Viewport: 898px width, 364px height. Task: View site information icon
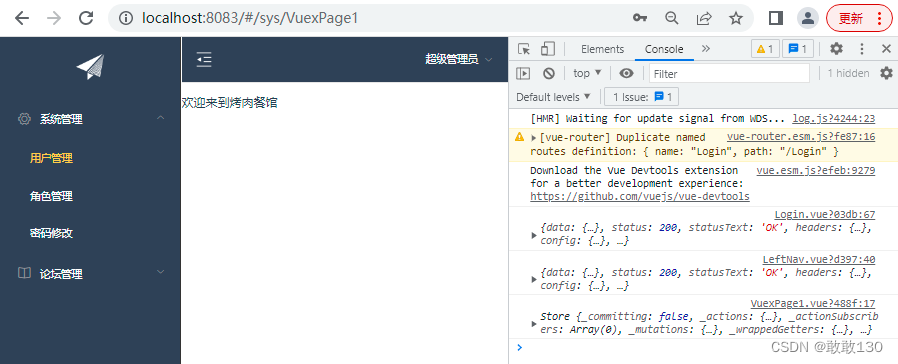(x=126, y=18)
